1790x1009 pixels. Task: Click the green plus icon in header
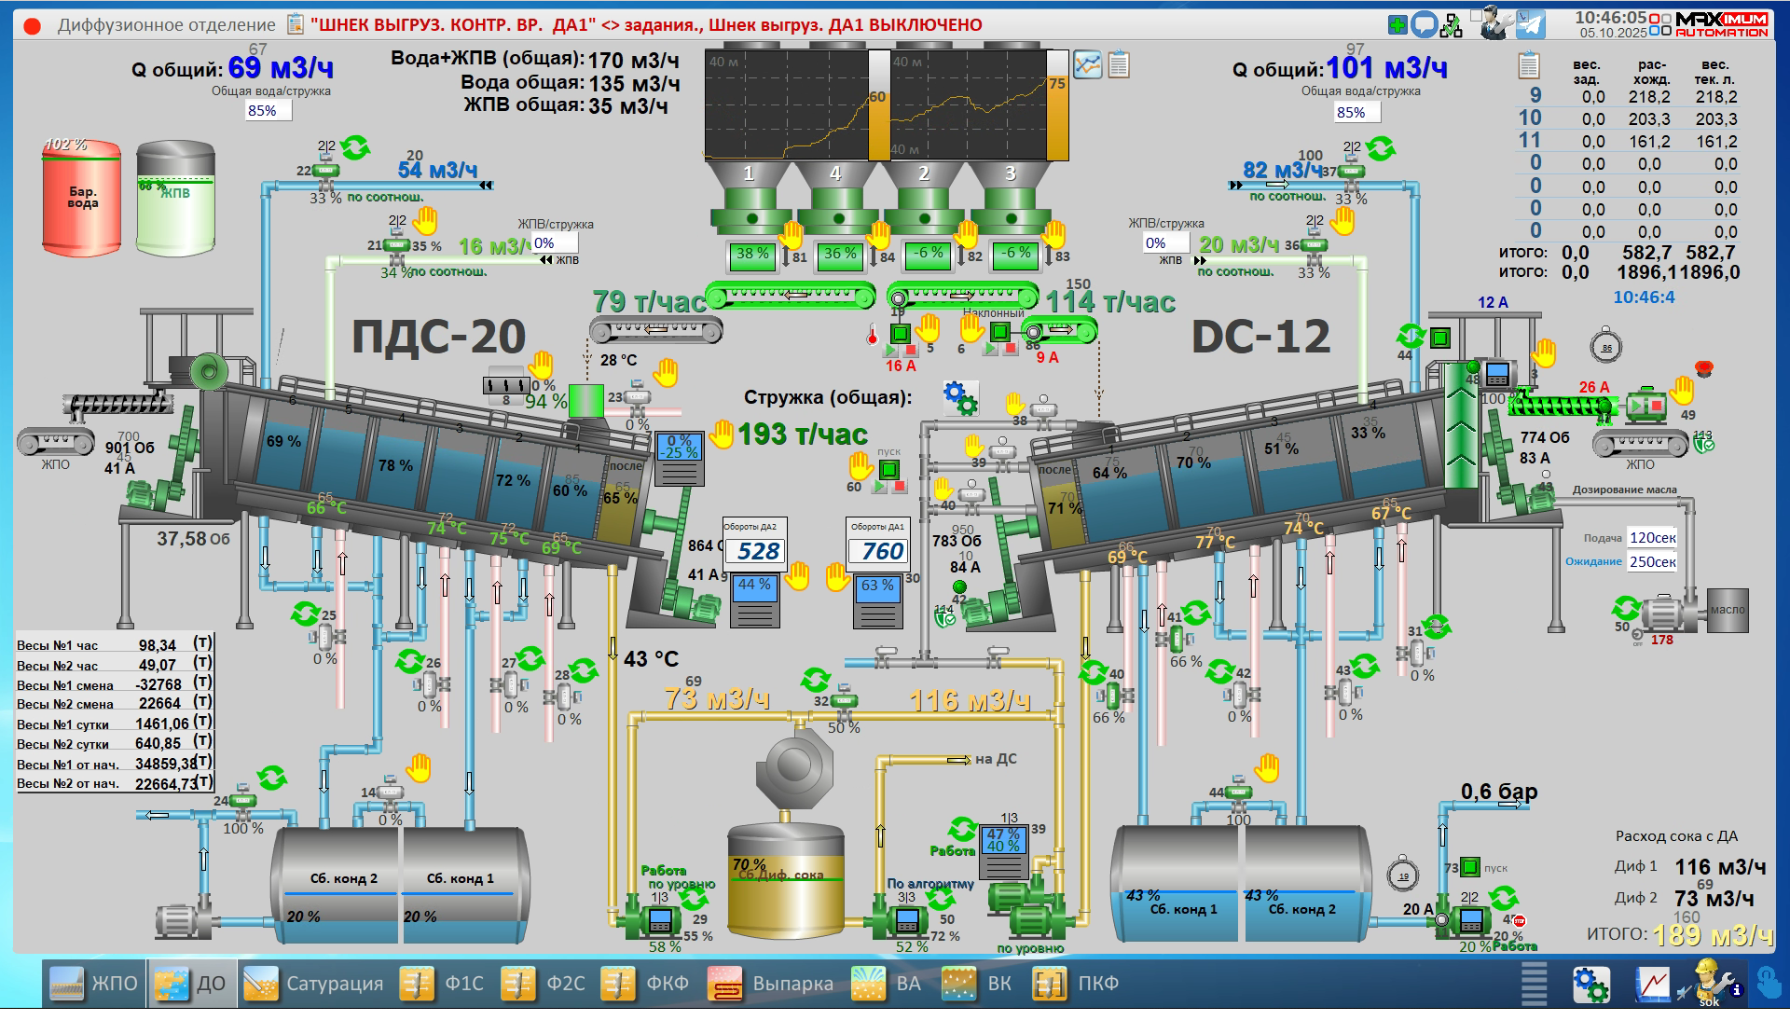tap(1398, 25)
